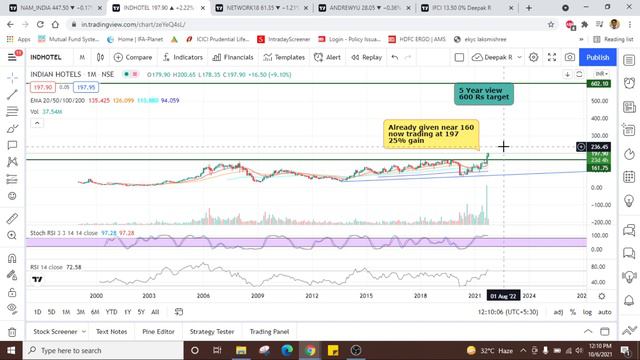Open indicator Templates dropdown

click(284, 58)
